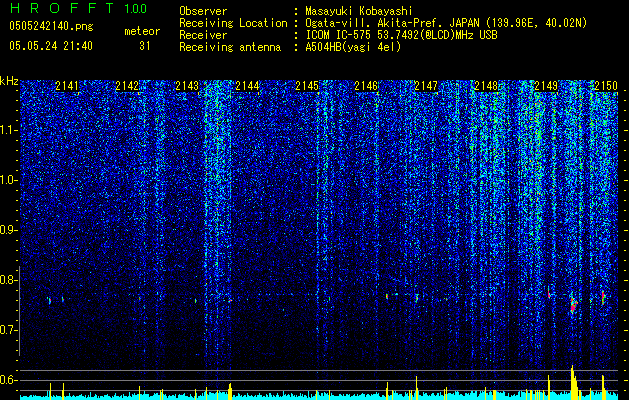Click the 0.9 kHz axis label
The height and width of the screenshot is (400, 629).
click(x=8, y=230)
